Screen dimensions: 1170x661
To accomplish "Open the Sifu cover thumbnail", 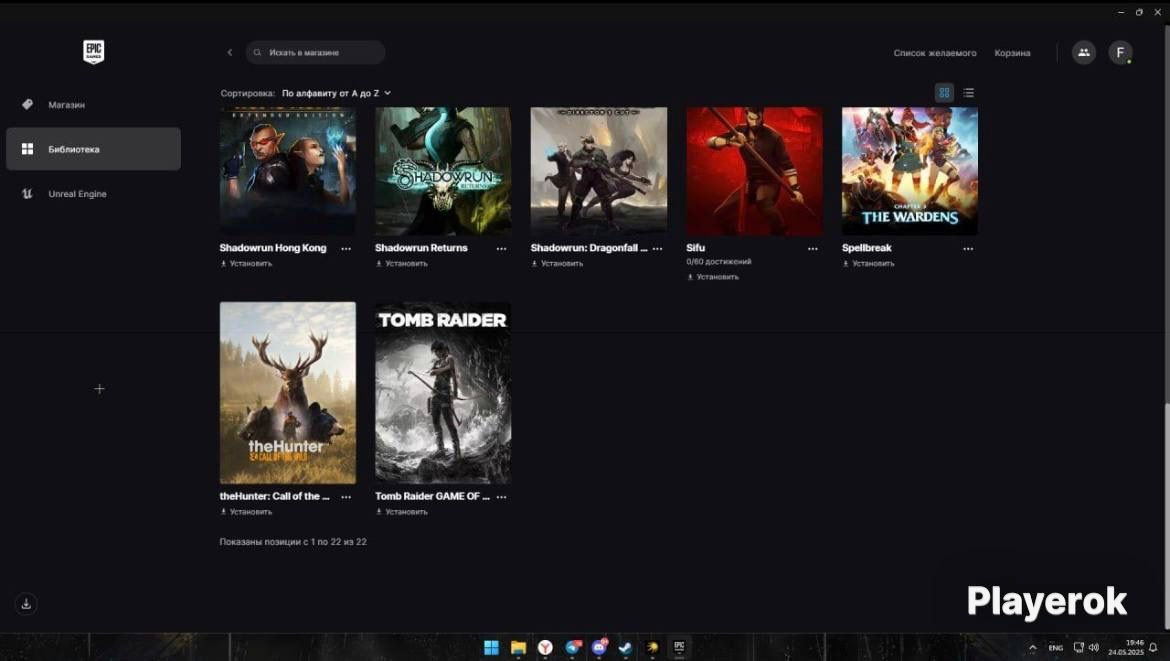I will [754, 171].
